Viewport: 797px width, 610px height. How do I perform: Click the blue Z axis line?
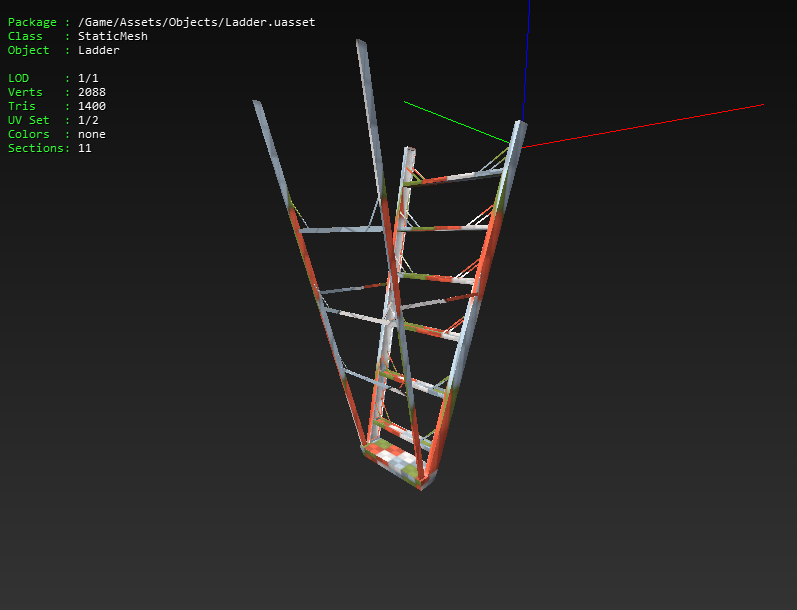point(527,60)
